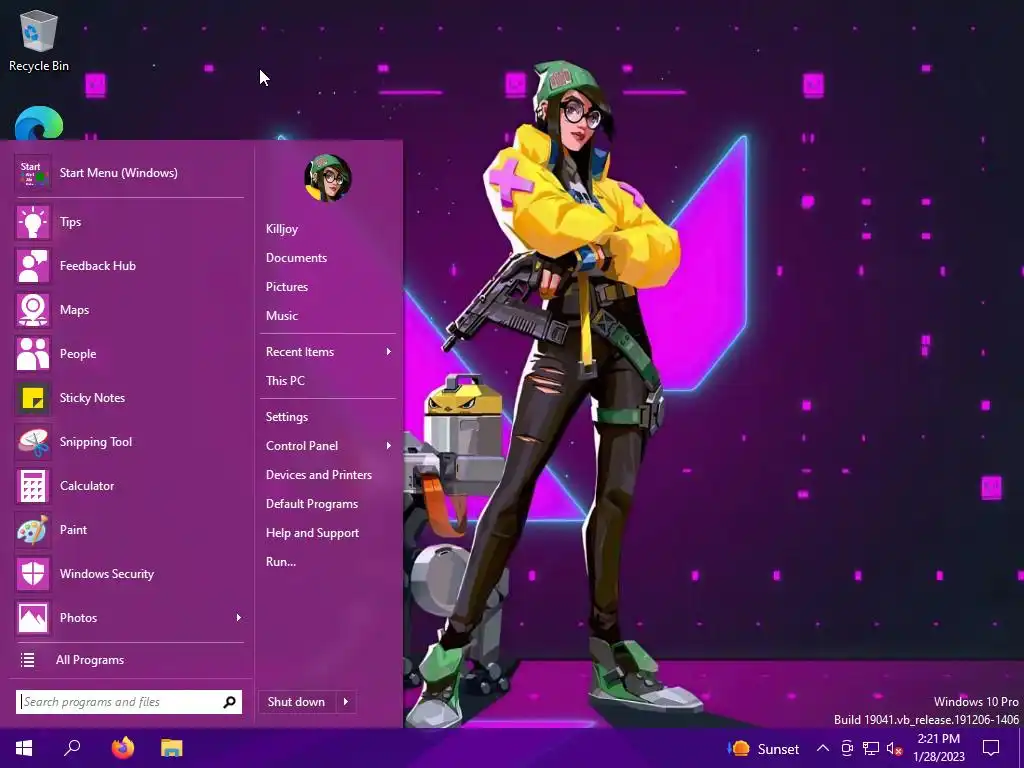Open Settings from the start menu

[287, 417]
